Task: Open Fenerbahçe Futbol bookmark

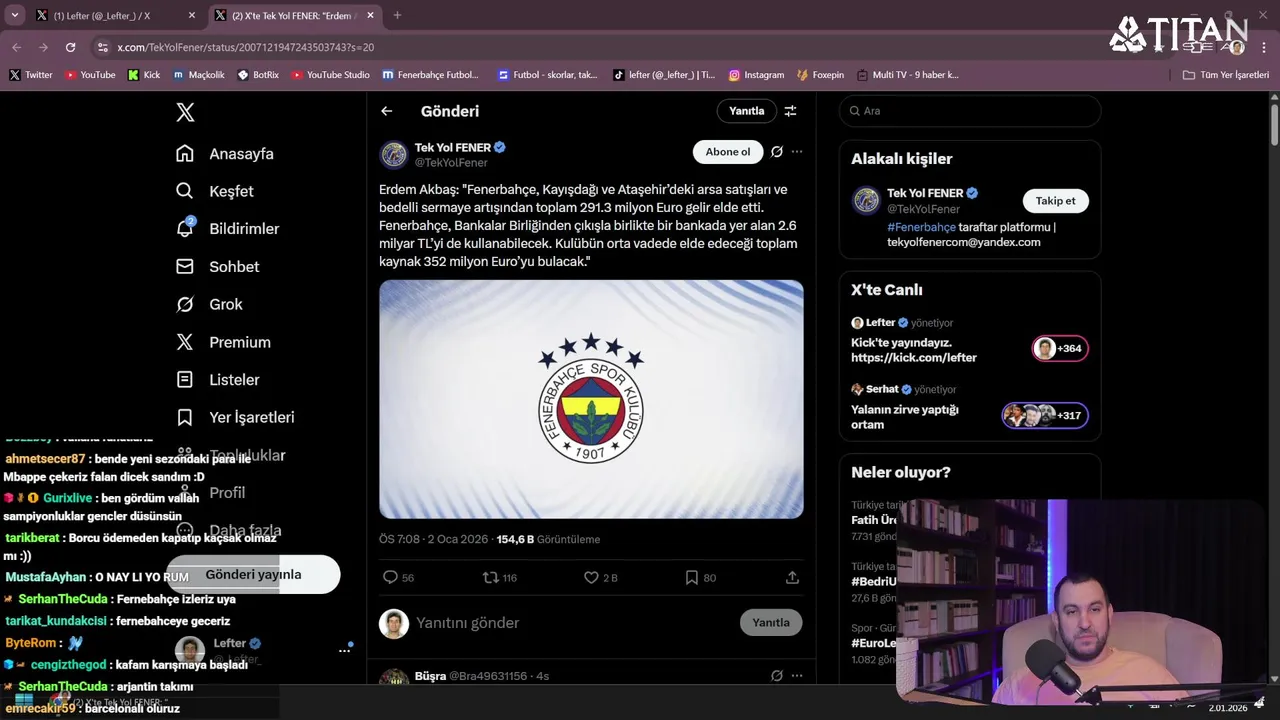Action: point(431,75)
